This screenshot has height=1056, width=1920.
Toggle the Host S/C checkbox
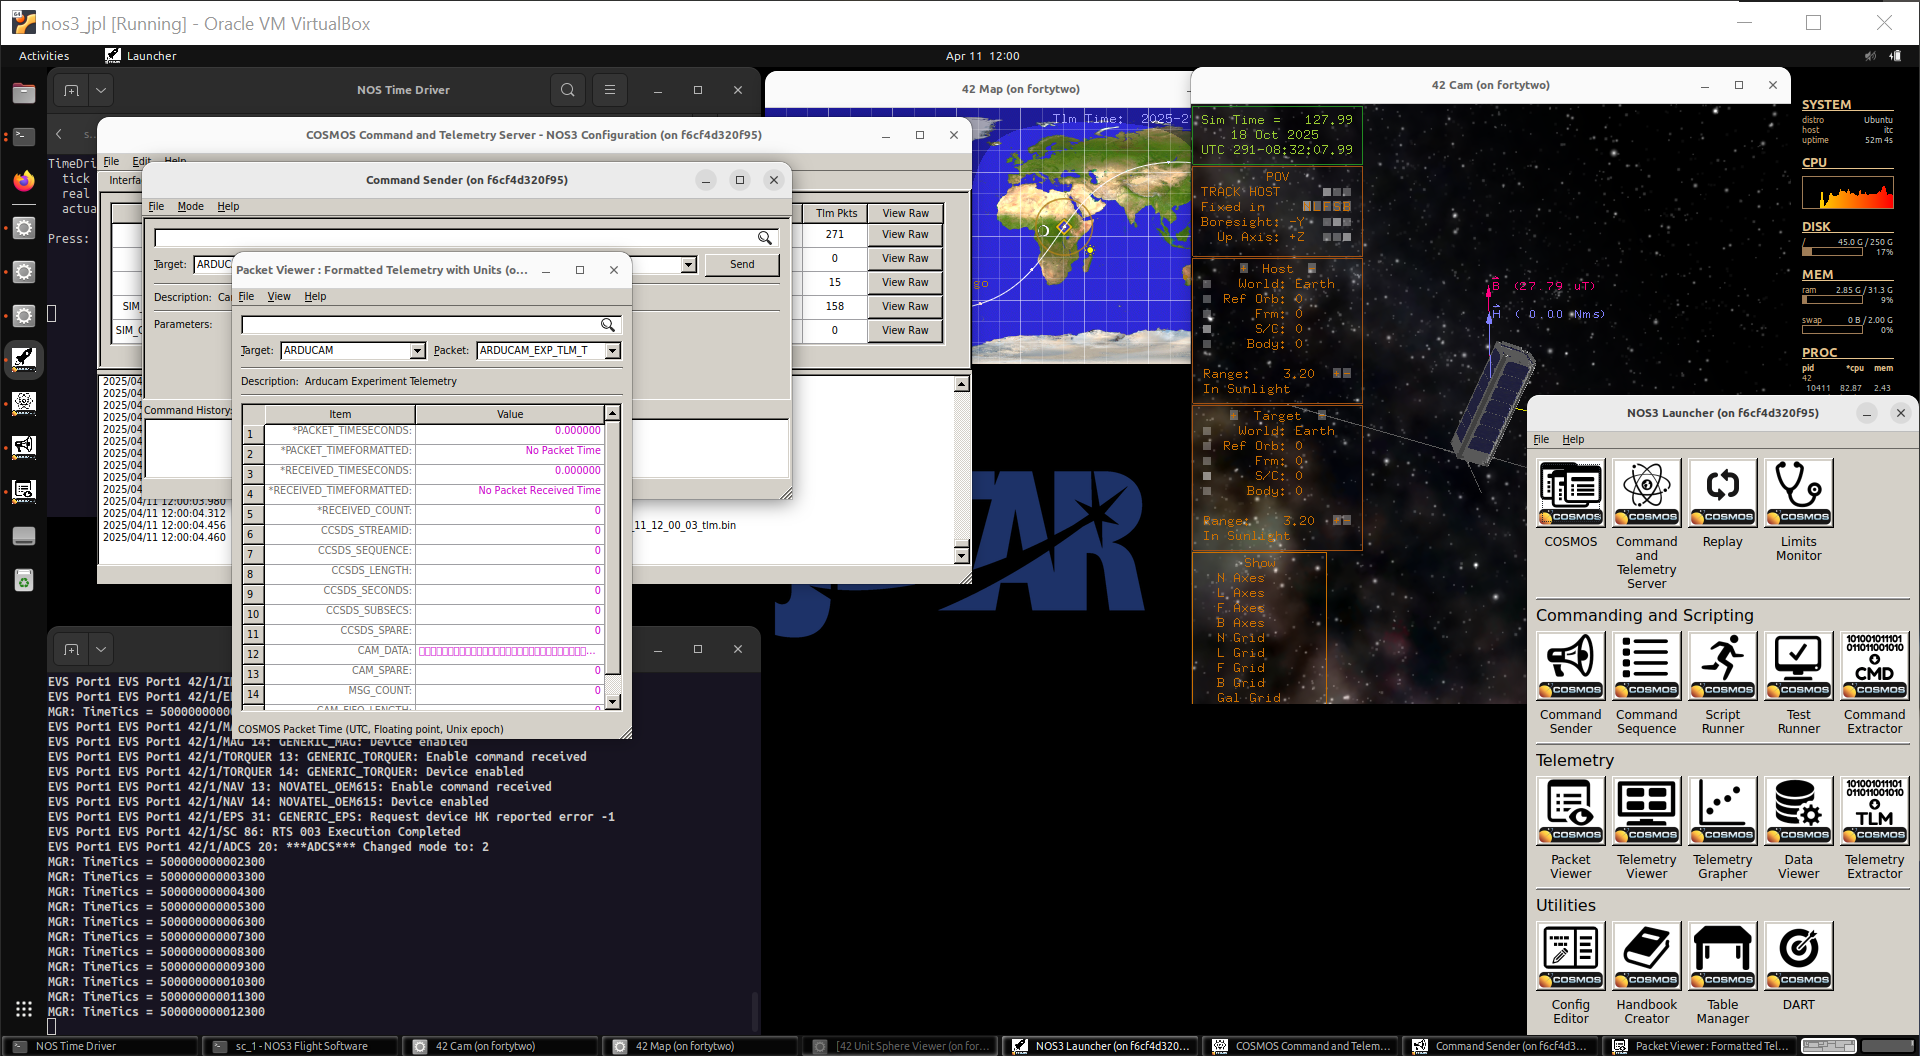click(1208, 329)
